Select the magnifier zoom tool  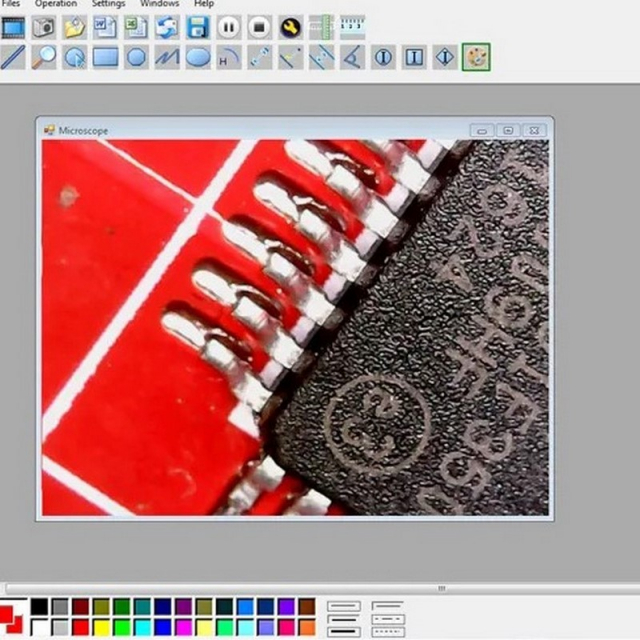(43, 57)
